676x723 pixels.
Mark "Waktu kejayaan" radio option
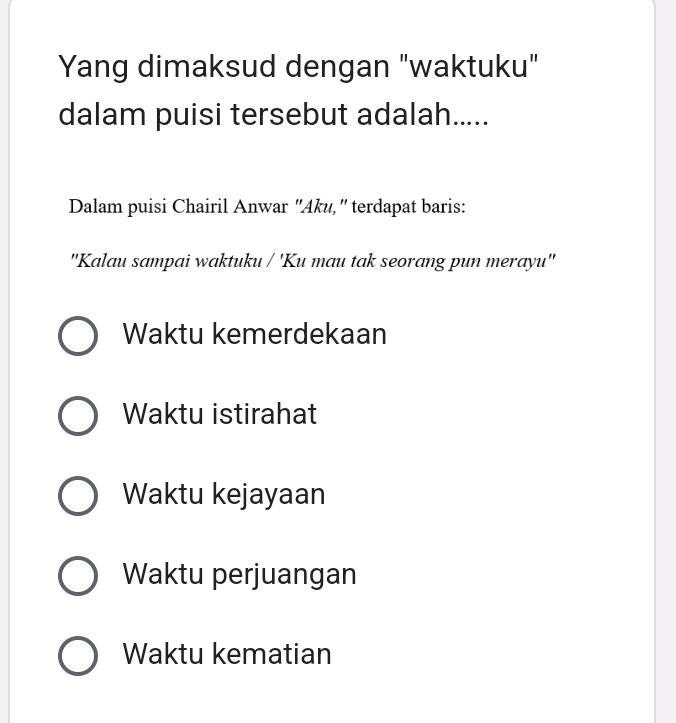78,496
